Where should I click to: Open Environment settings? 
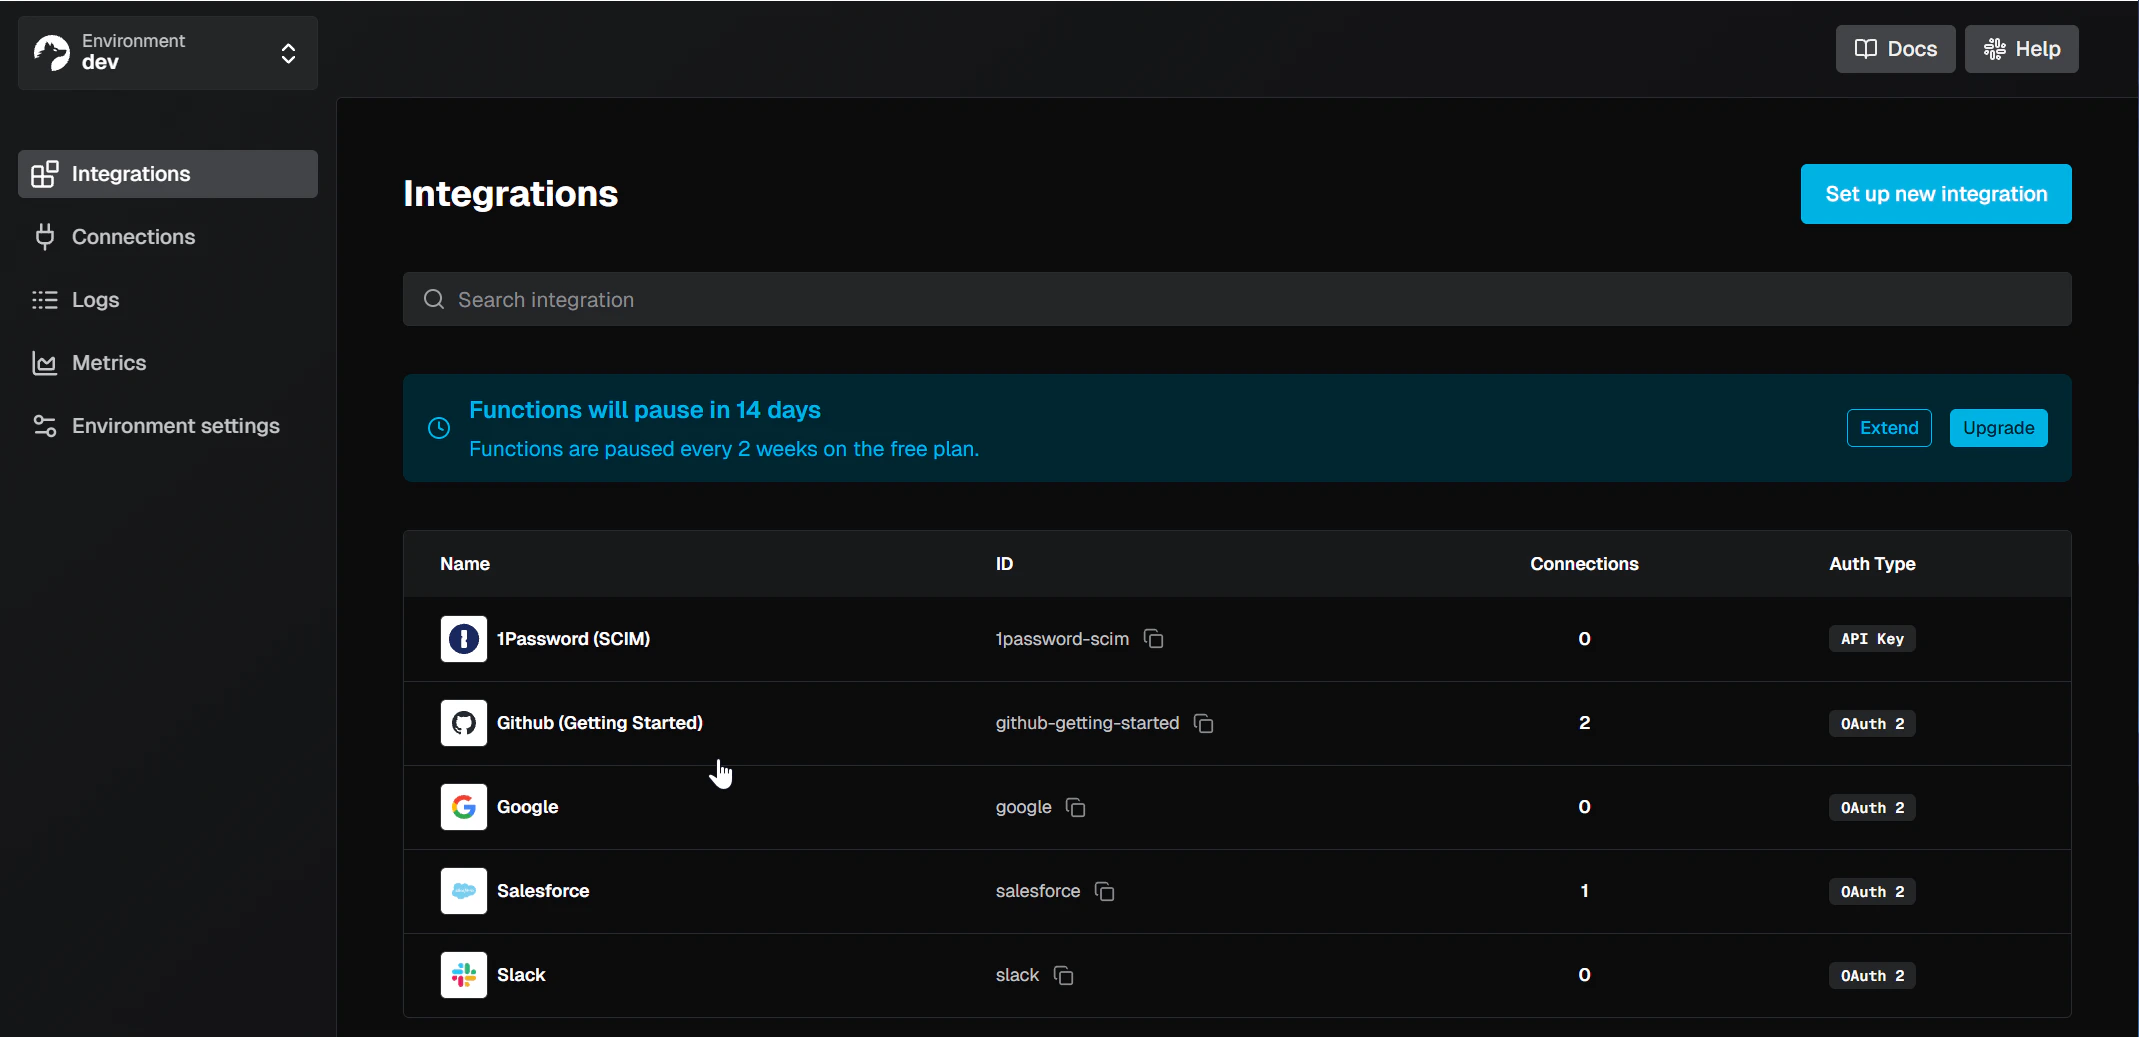(168, 426)
